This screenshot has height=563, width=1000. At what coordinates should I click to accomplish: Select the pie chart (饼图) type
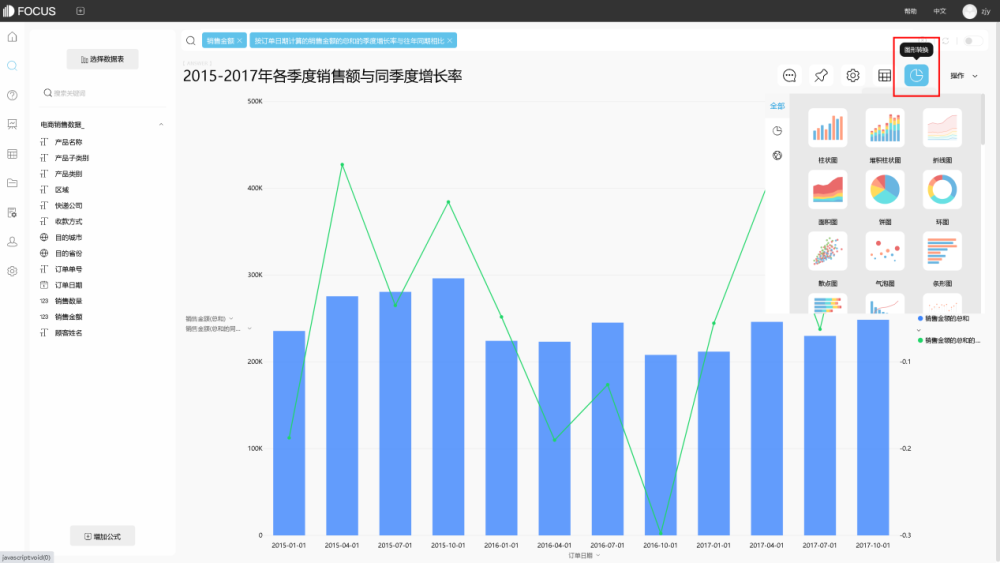[x=885, y=190]
